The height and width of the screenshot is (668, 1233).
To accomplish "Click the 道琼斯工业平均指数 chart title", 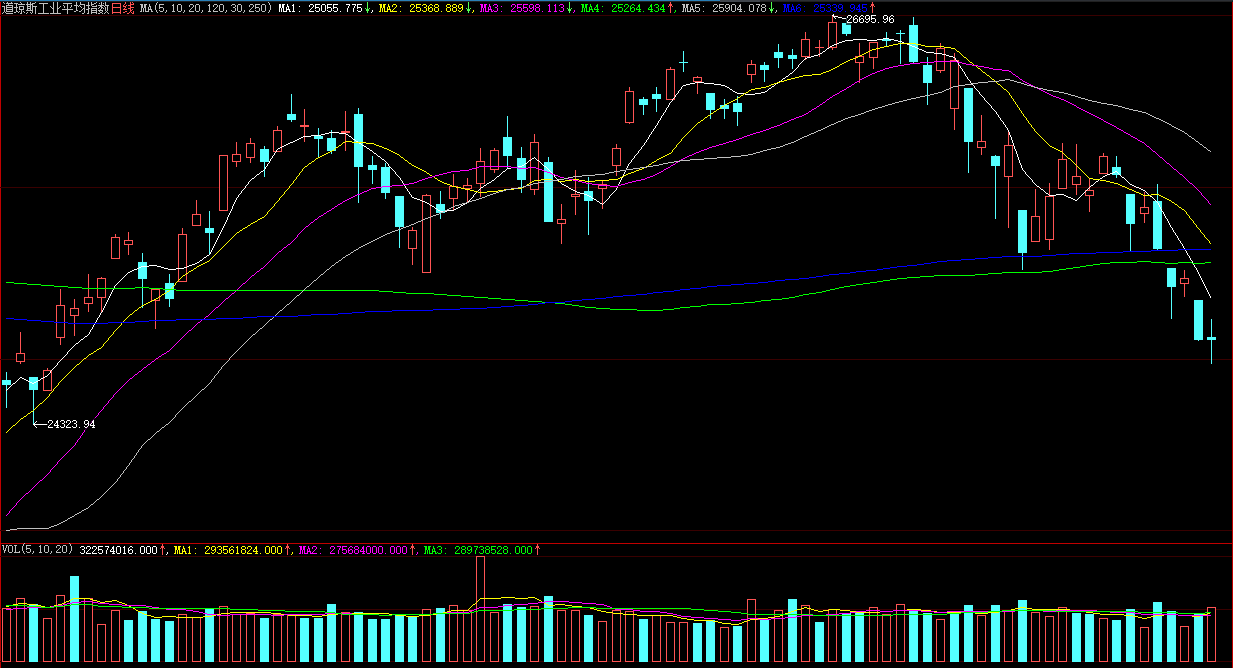I will pos(55,8).
